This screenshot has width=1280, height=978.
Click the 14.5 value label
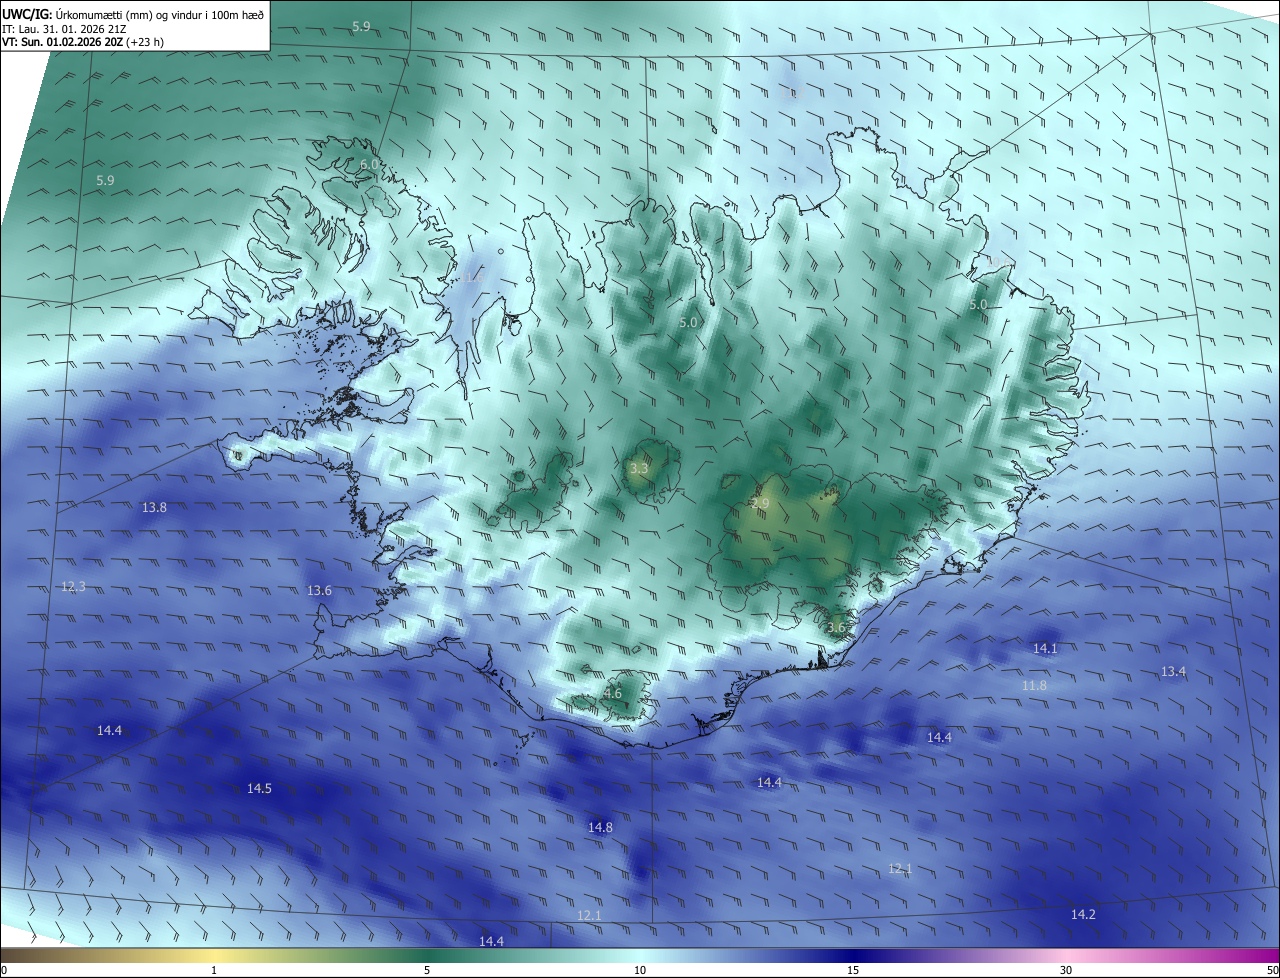pyautogui.click(x=259, y=789)
